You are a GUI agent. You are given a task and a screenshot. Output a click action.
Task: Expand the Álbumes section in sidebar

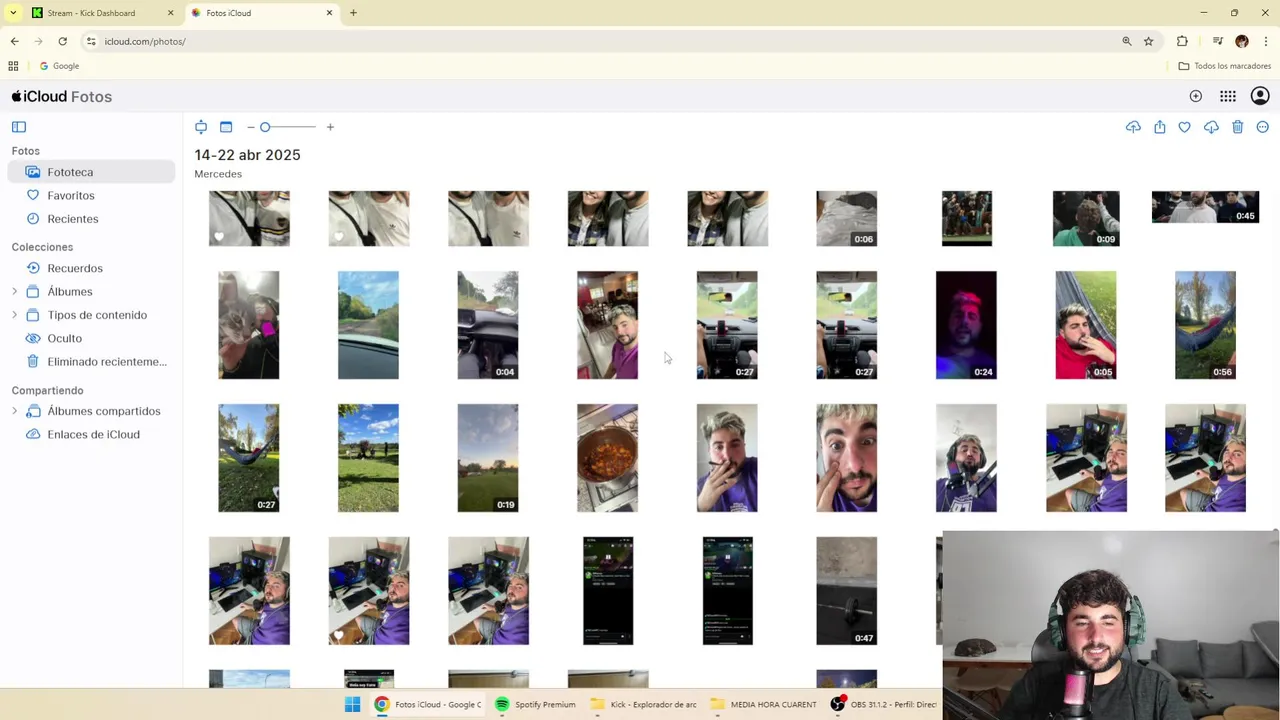point(14,292)
